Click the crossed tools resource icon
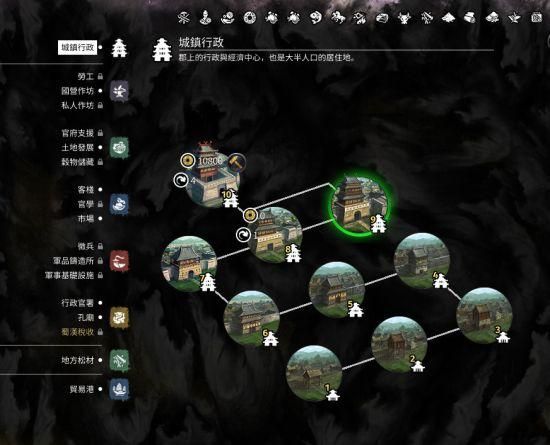The width and height of the screenshot is (550, 445). tap(183, 18)
